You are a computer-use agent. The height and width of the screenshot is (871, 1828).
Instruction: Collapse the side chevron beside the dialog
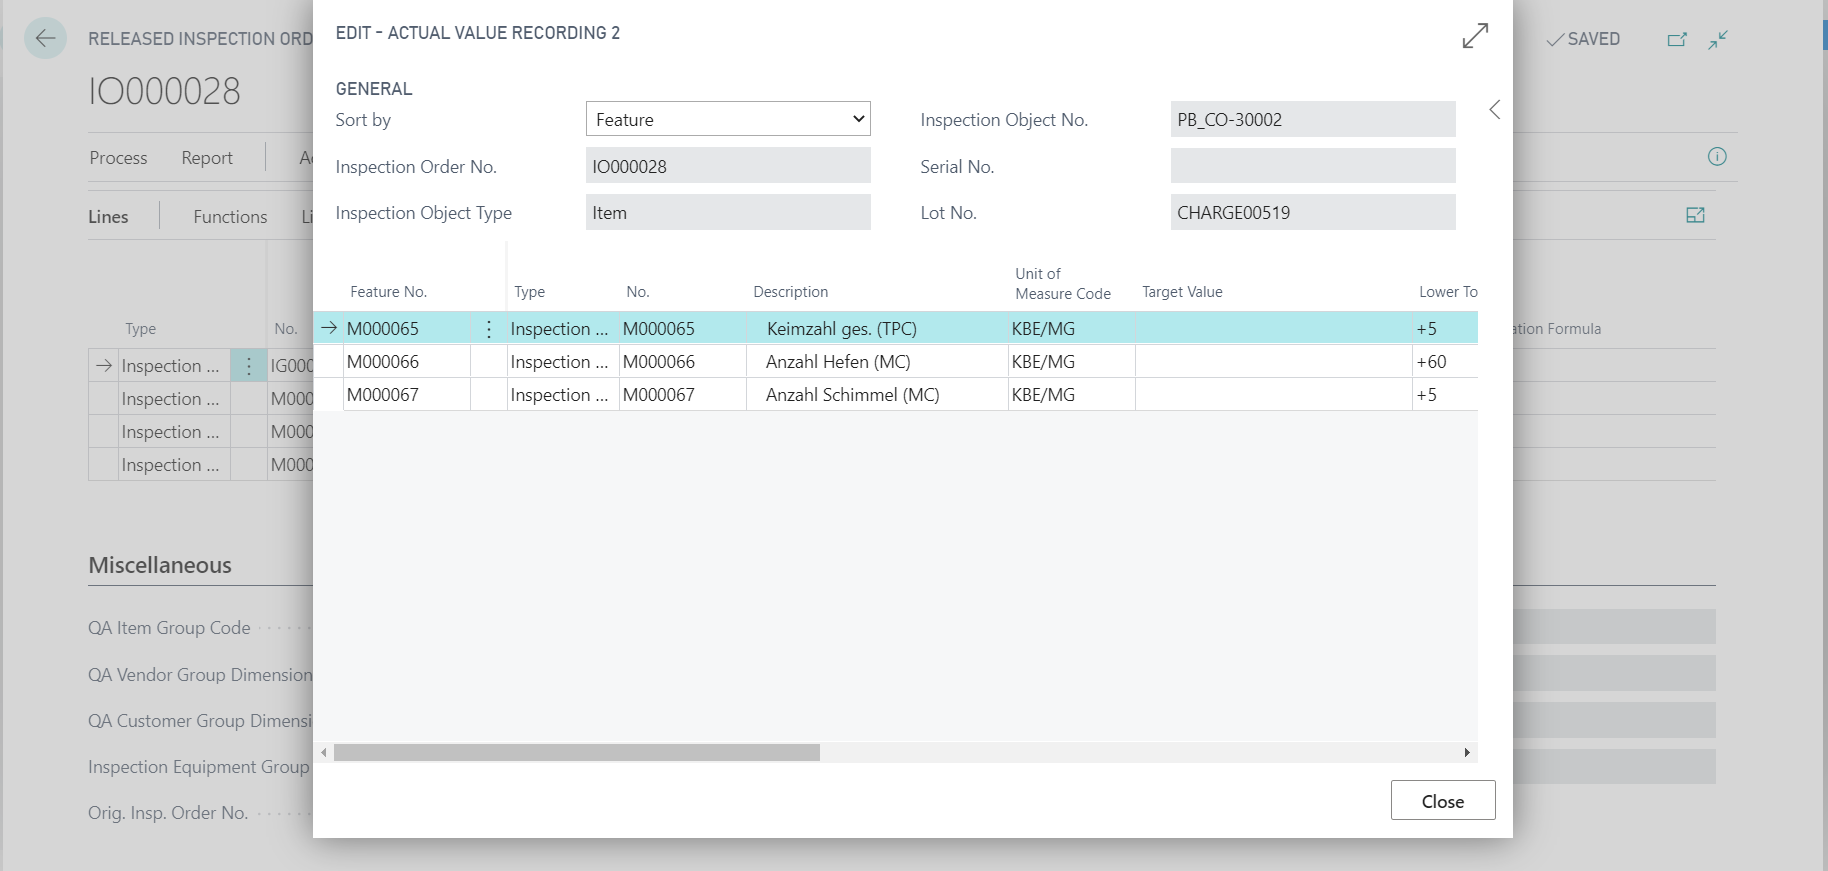1495,110
